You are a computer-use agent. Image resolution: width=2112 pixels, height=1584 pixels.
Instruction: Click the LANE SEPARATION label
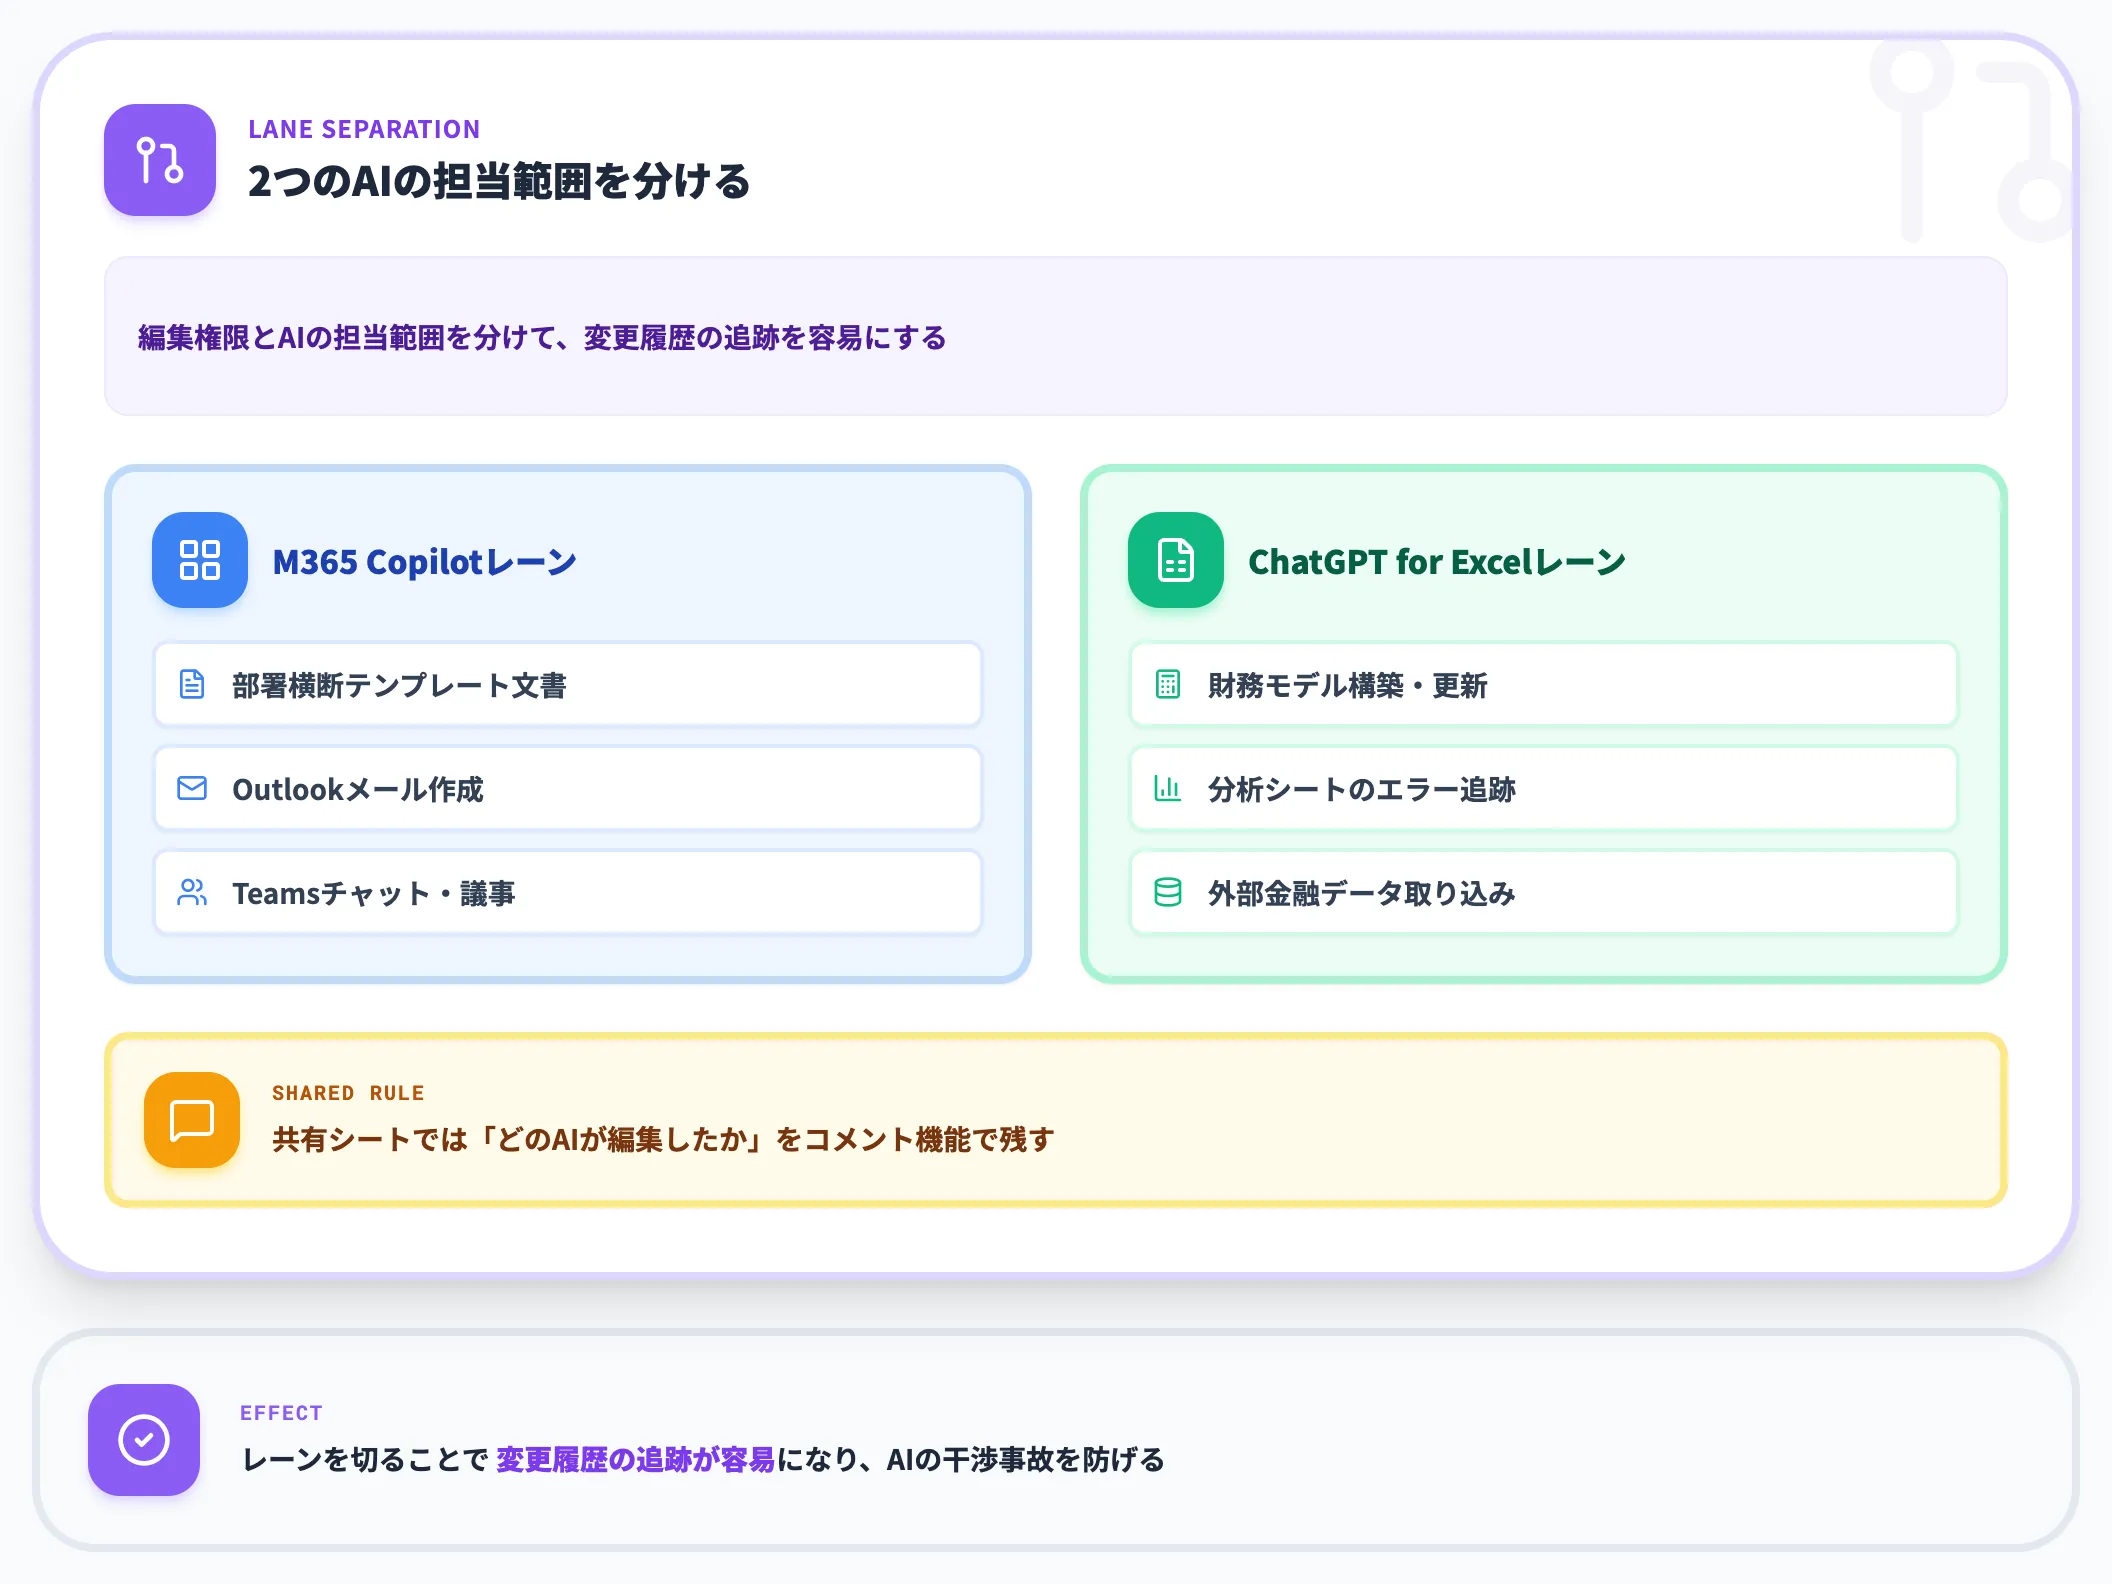click(x=364, y=129)
